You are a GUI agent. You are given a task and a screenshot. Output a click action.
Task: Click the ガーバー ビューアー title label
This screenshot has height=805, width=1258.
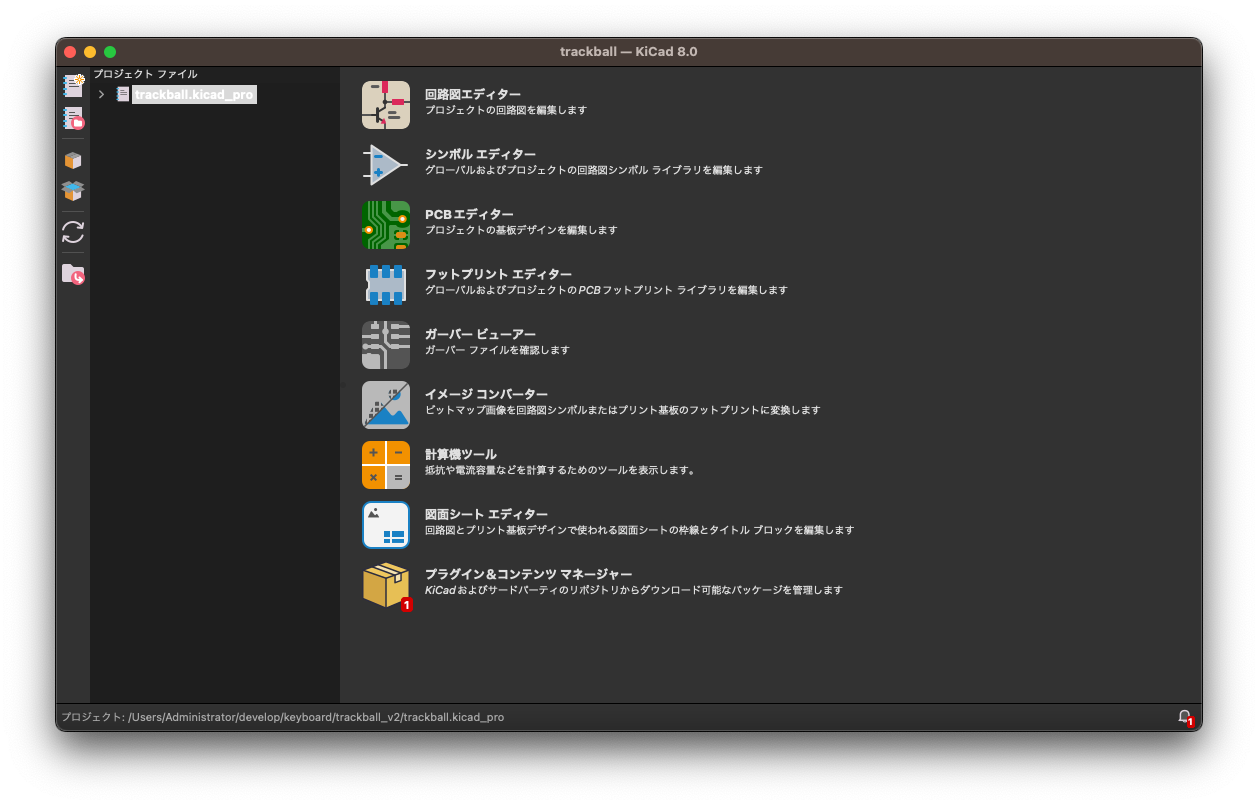coord(480,334)
